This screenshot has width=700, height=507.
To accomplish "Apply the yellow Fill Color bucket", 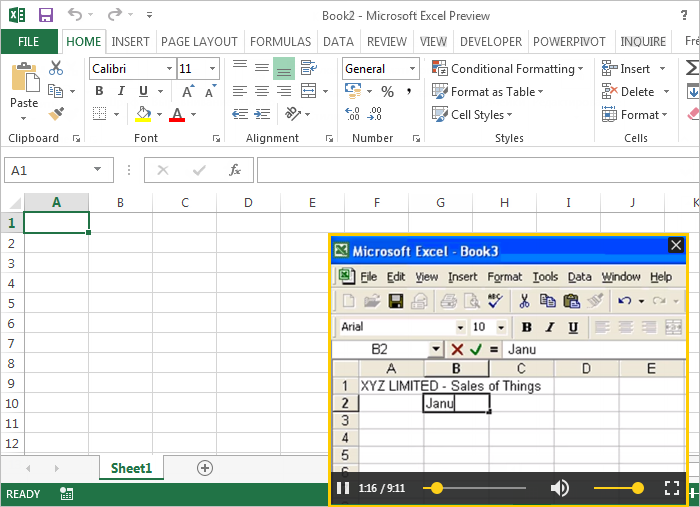I will pyautogui.click(x=143, y=114).
